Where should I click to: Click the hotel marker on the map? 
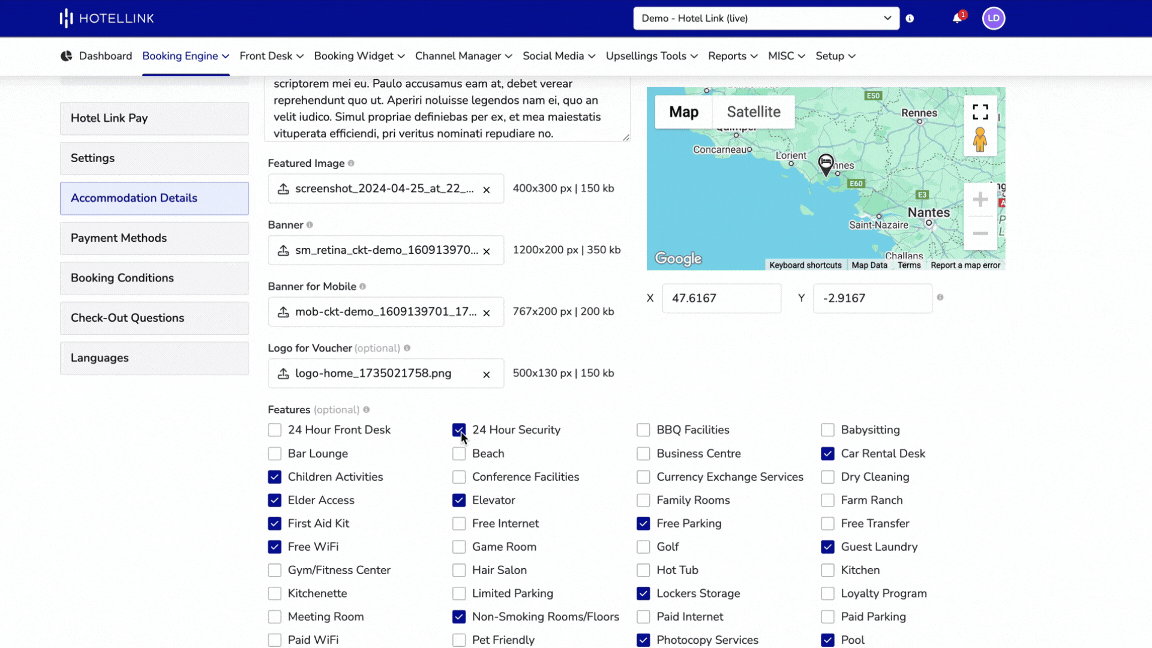(x=826, y=165)
